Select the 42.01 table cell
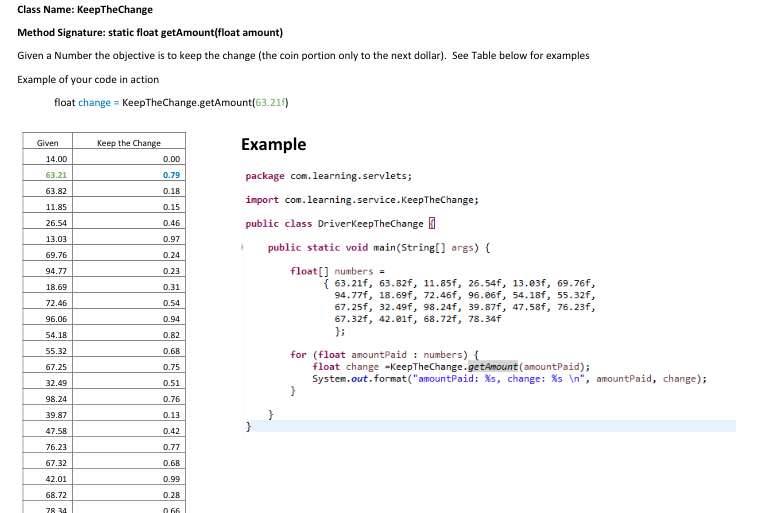 click(x=48, y=479)
